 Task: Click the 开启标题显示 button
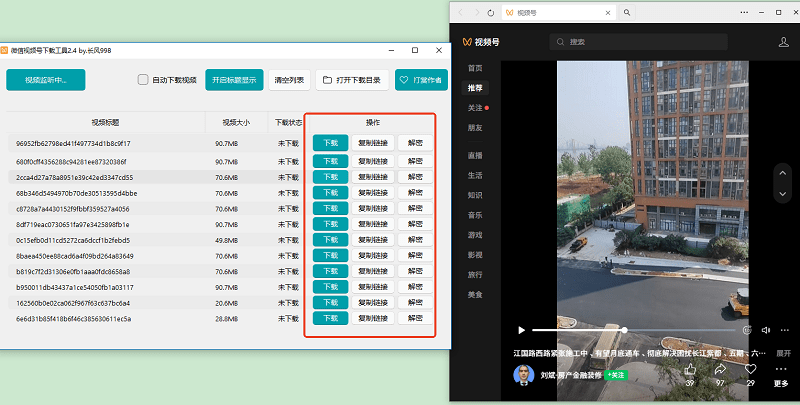(234, 80)
